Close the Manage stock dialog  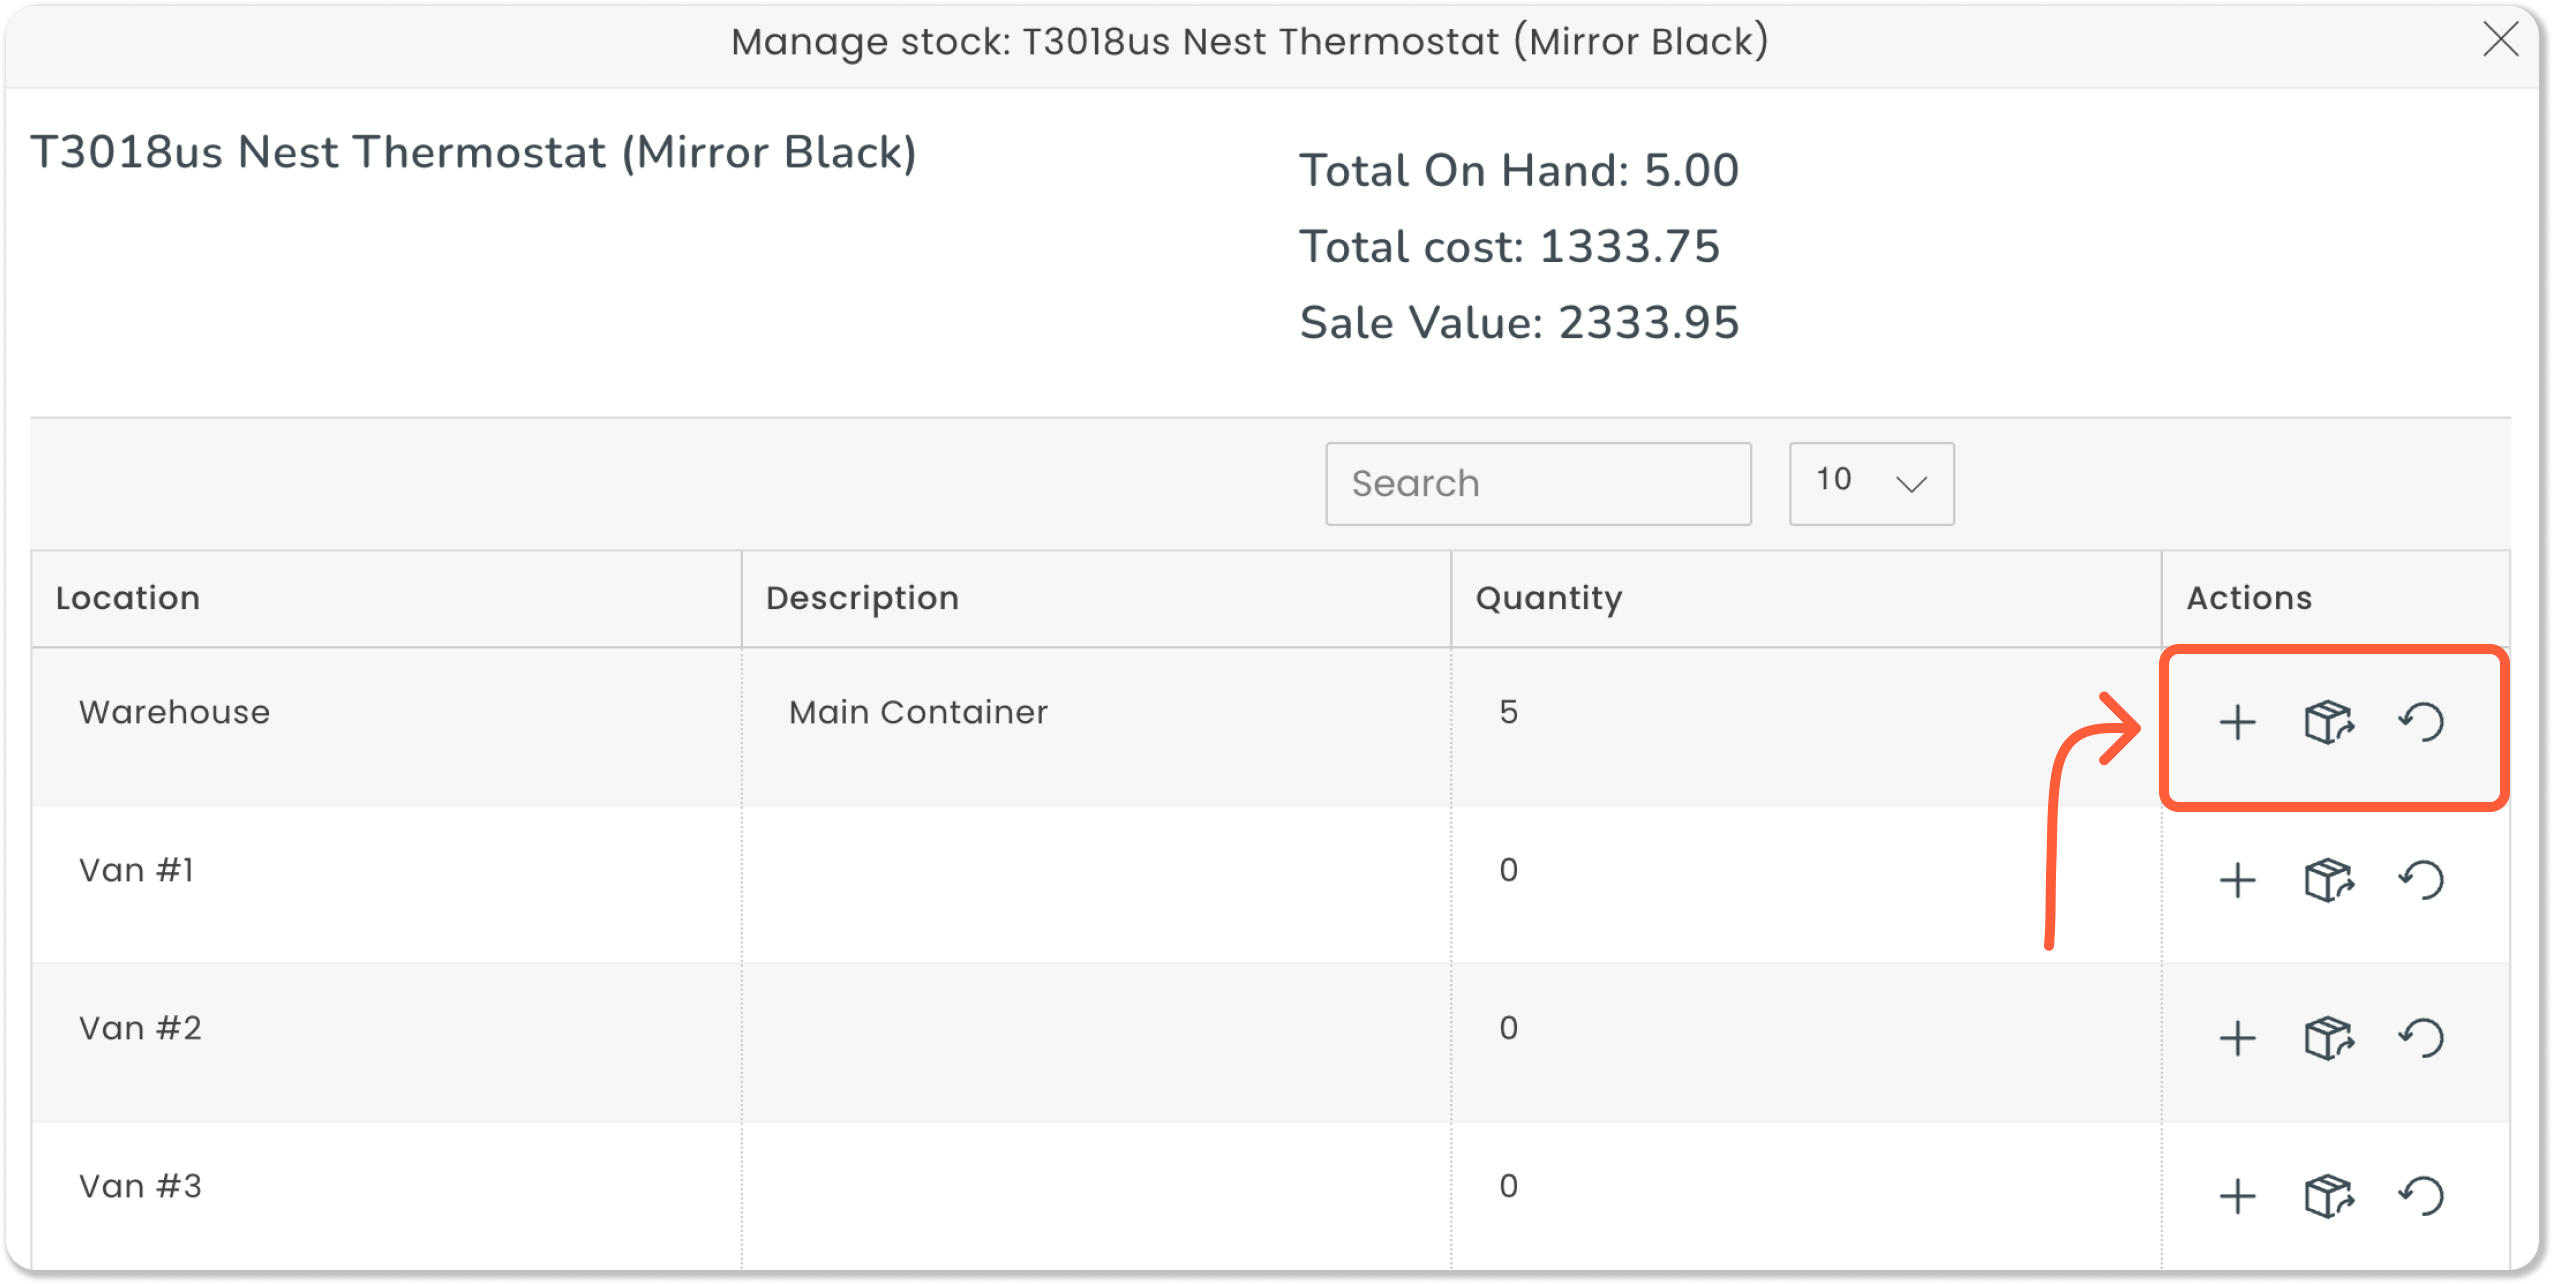(2502, 40)
